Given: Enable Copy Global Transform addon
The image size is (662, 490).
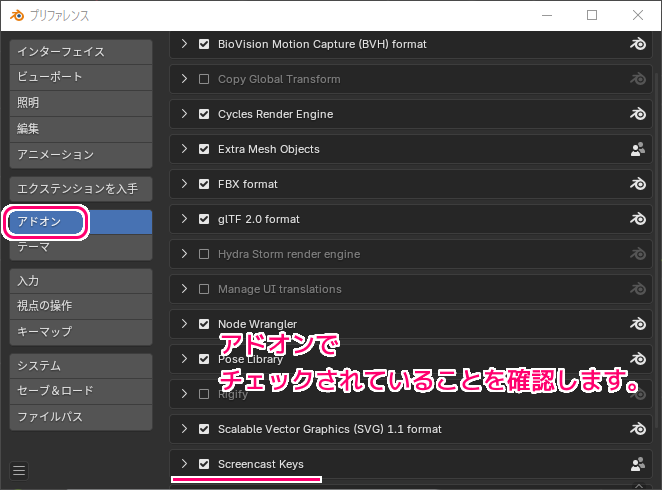Looking at the screenshot, I should [204, 79].
